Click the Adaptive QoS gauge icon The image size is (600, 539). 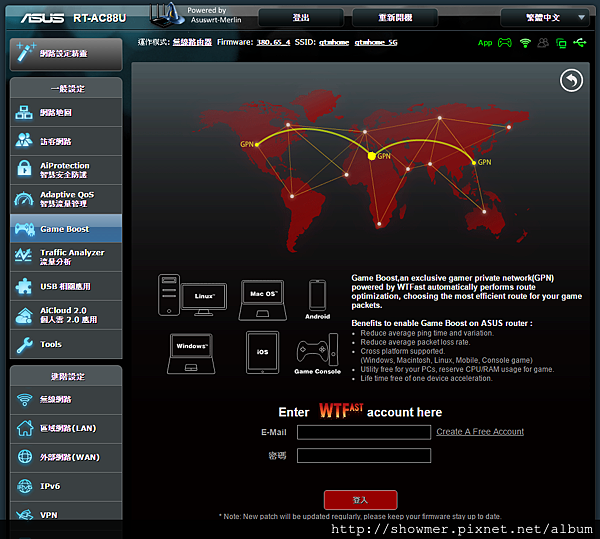click(x=24, y=199)
